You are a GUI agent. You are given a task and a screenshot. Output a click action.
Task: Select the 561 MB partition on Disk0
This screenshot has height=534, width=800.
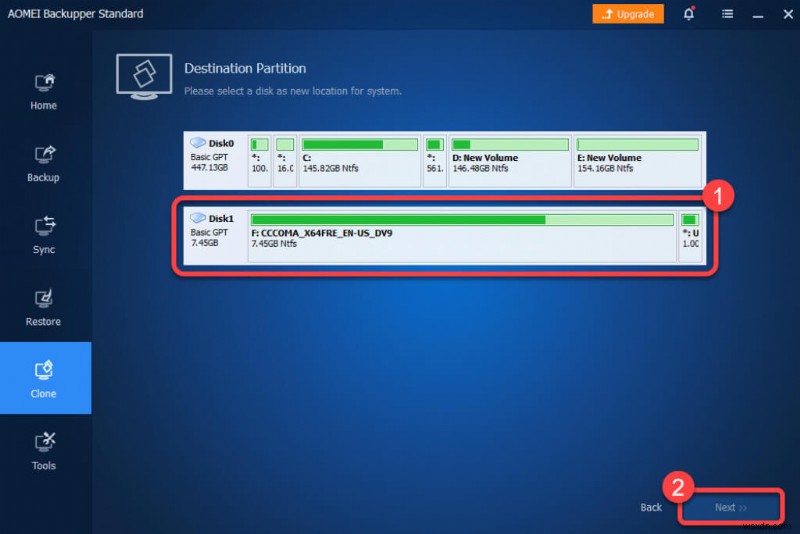[435, 161]
